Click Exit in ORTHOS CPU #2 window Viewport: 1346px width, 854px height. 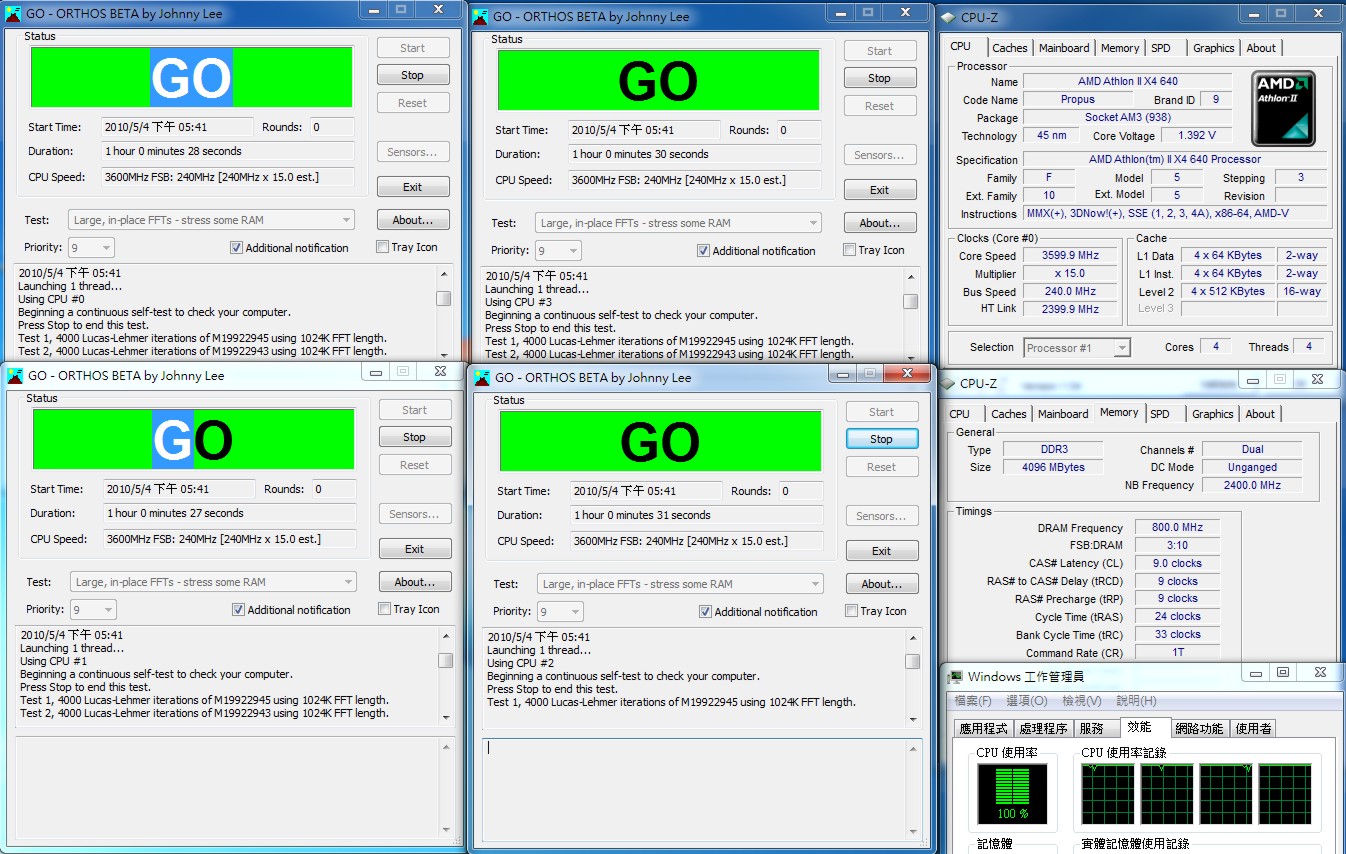881,551
